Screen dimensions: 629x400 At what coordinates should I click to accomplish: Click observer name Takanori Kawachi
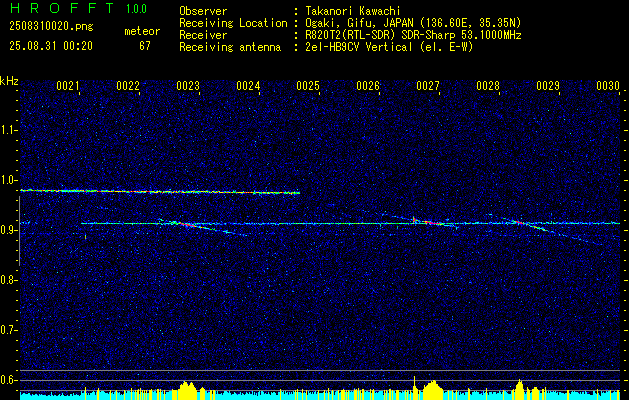pyautogui.click(x=355, y=11)
